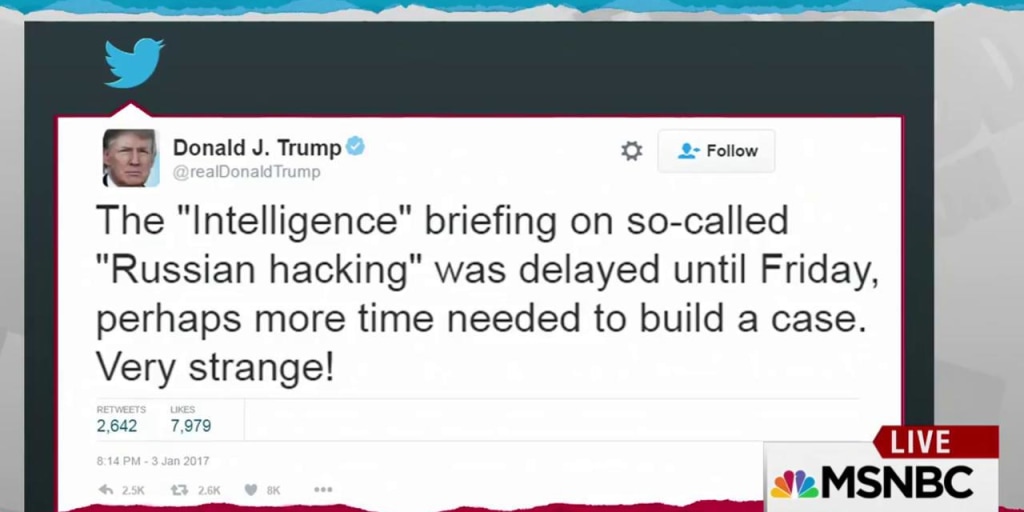The height and width of the screenshot is (512, 1024).
Task: Click the profile avatar thumbnail
Action: [131, 158]
